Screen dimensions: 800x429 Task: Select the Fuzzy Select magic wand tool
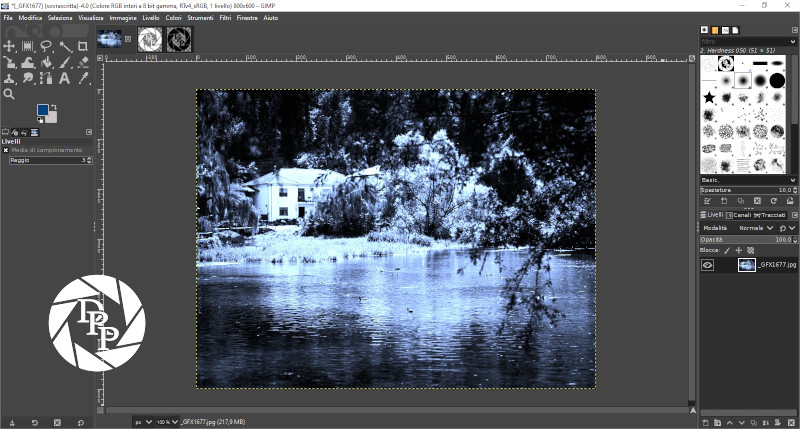[x=65, y=46]
